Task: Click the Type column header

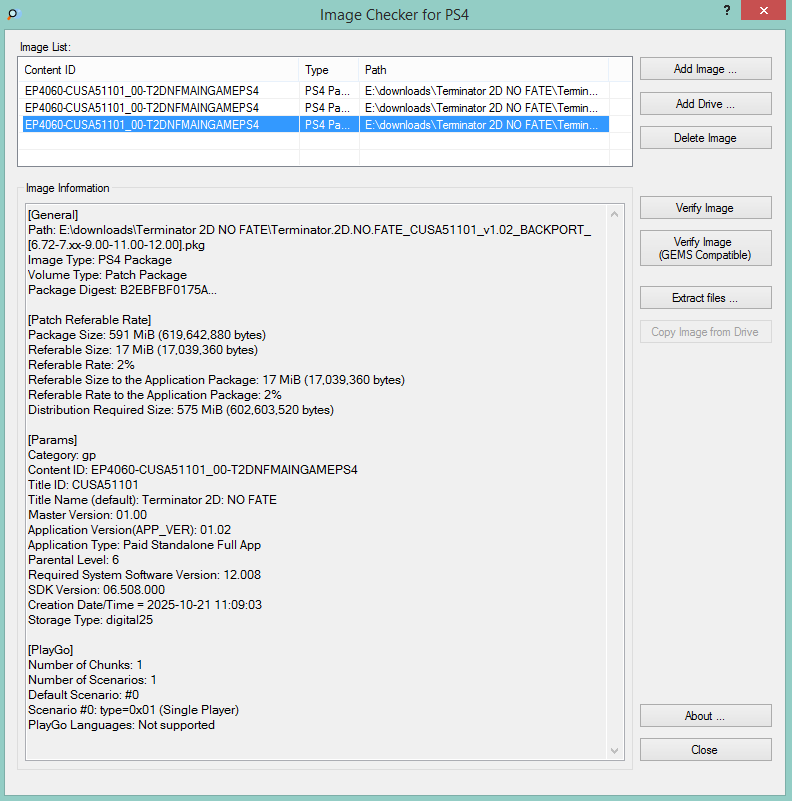Action: tap(328, 70)
